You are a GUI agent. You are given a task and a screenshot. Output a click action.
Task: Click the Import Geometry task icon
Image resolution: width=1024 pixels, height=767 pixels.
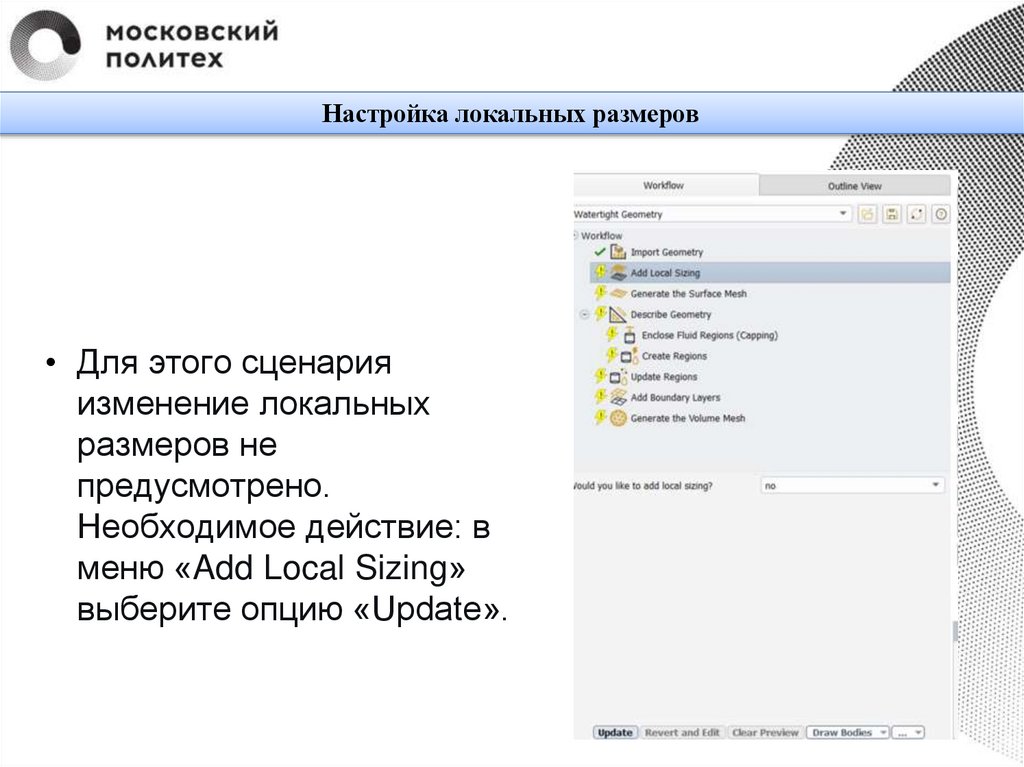pyautogui.click(x=618, y=252)
